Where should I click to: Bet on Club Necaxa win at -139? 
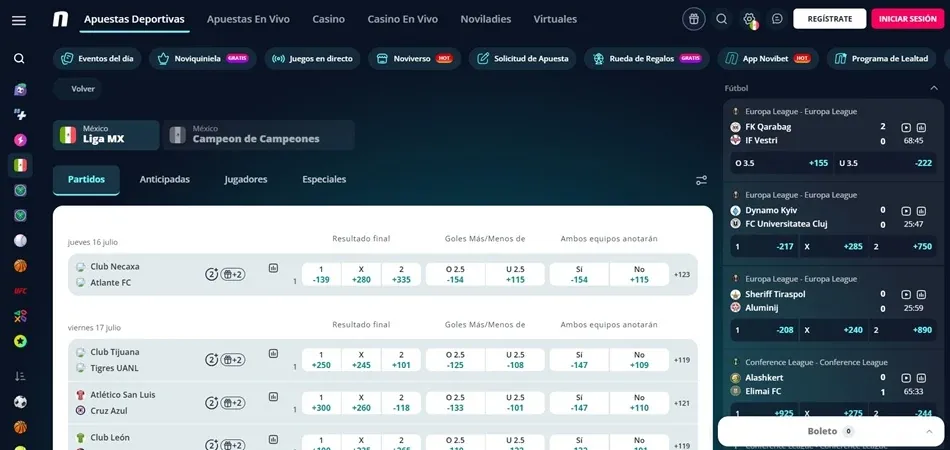(321, 274)
